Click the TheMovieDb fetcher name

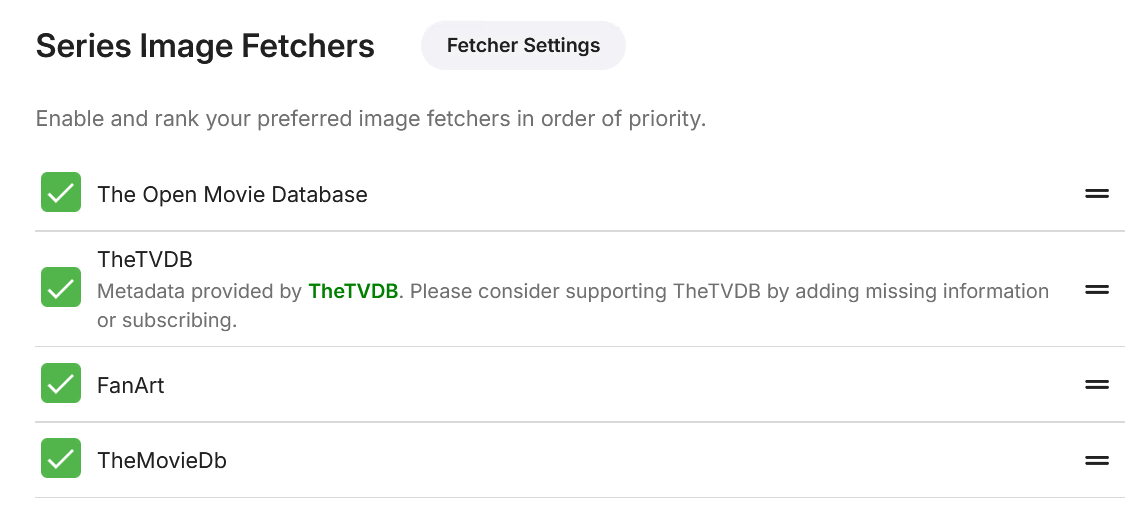[162, 461]
